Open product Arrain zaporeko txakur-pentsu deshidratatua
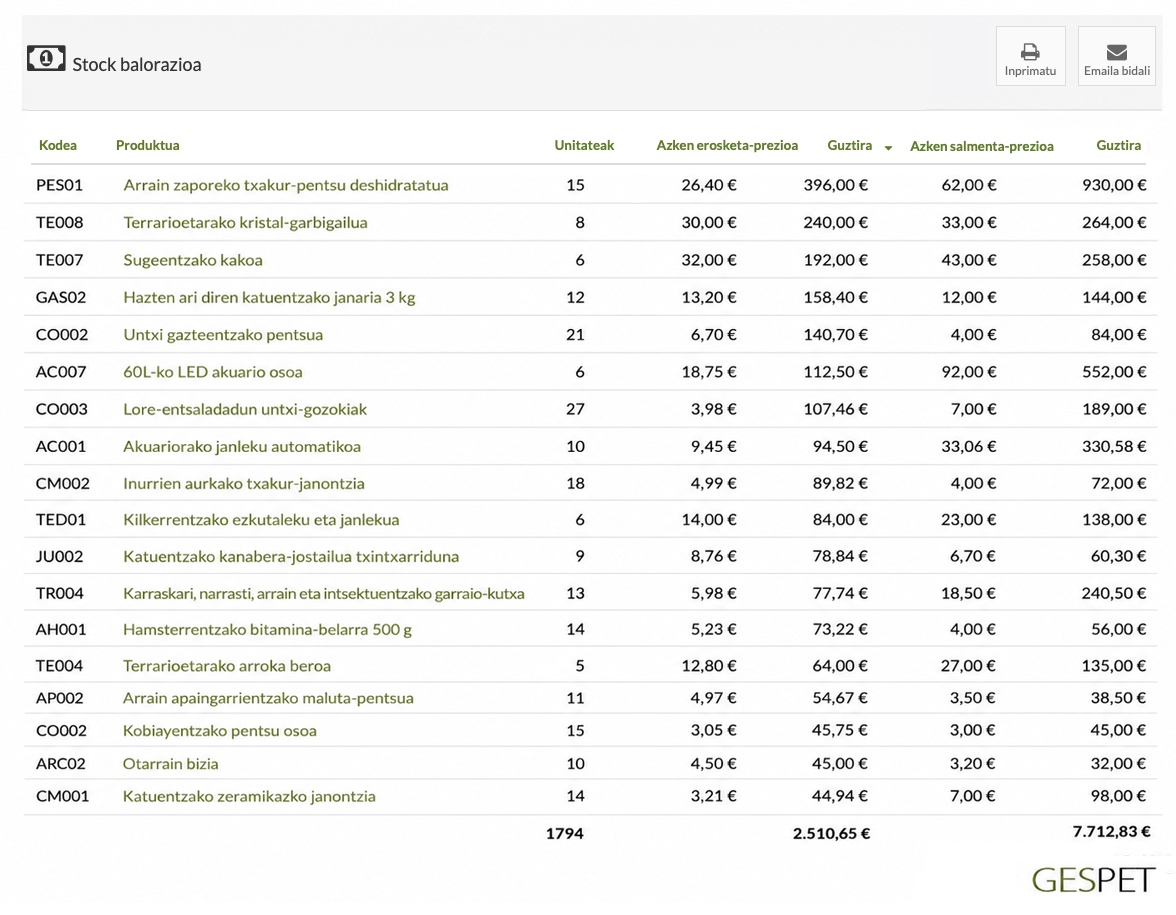The image size is (1176, 915). point(286,185)
